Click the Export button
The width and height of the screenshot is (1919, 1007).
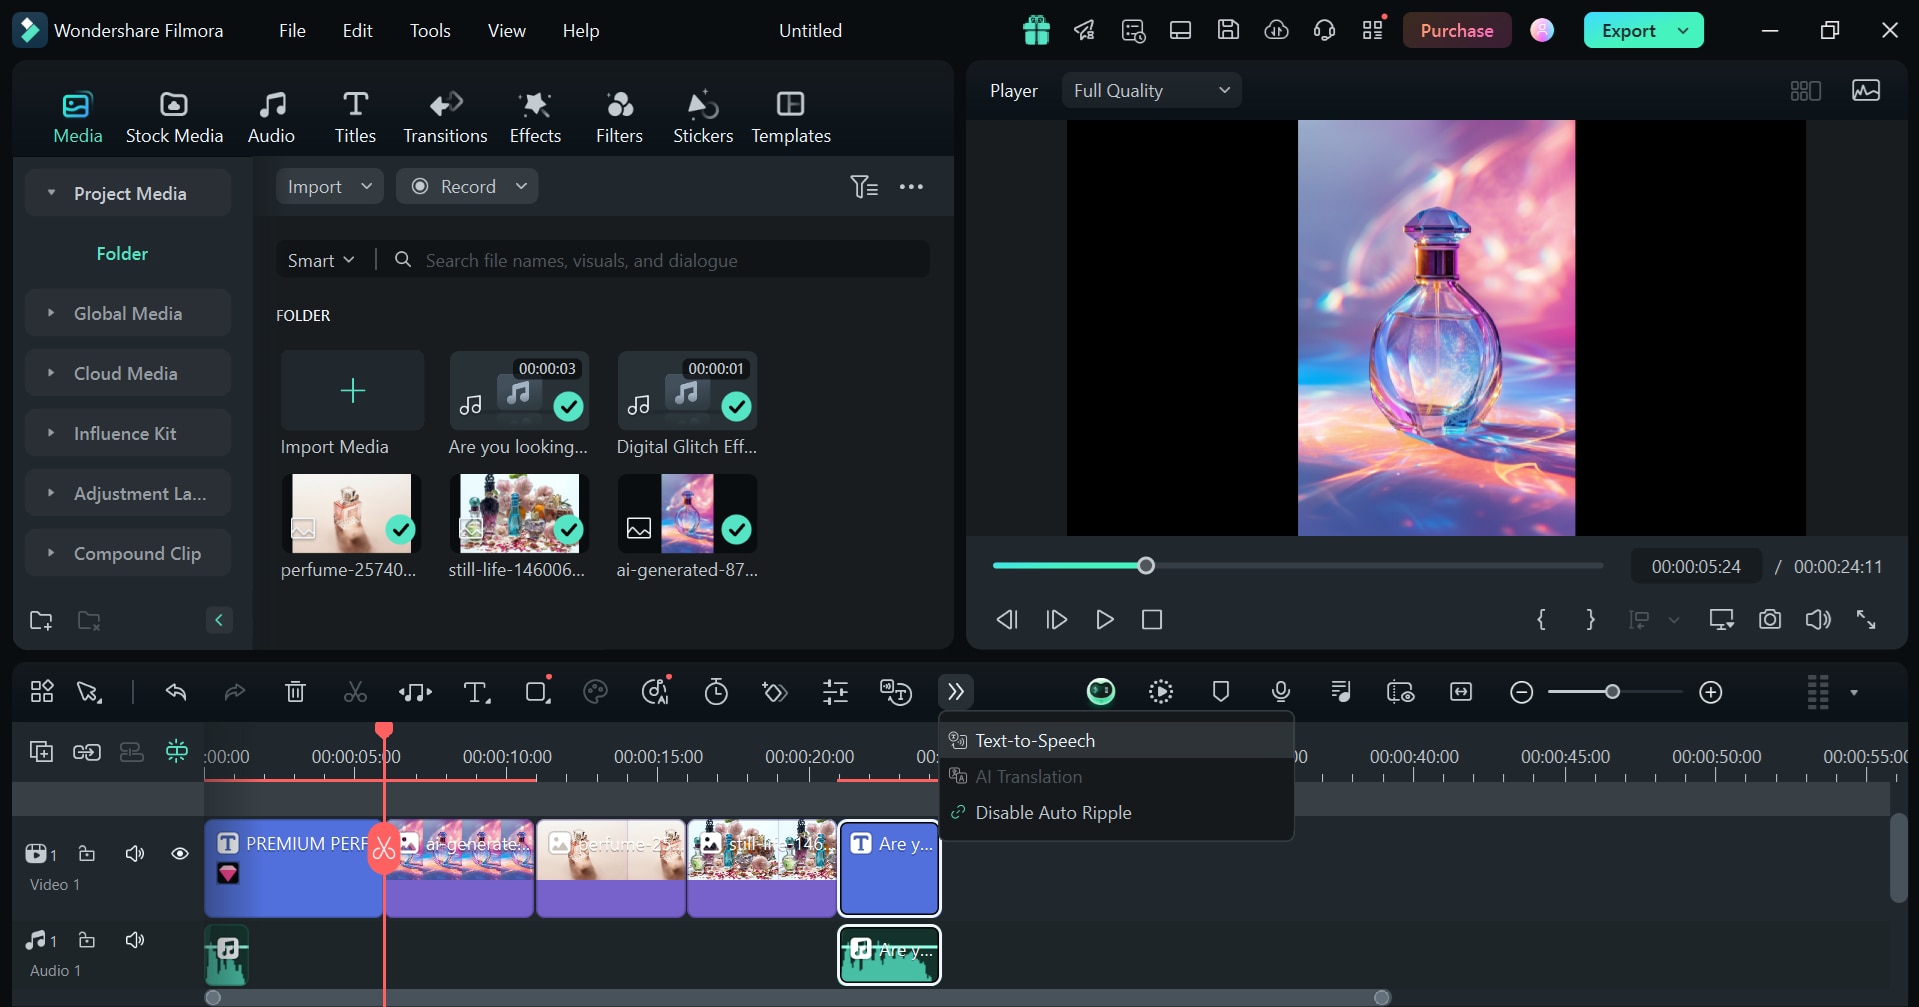pyautogui.click(x=1628, y=31)
